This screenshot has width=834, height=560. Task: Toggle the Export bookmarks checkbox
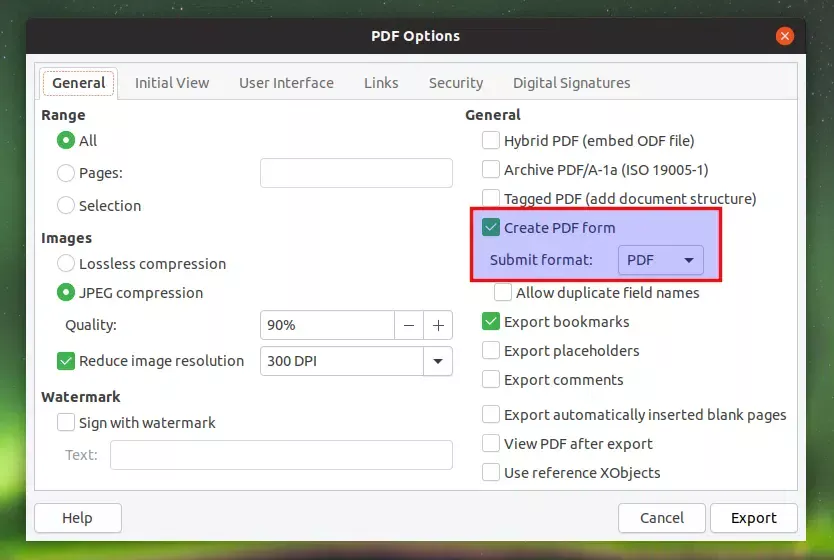coord(491,322)
